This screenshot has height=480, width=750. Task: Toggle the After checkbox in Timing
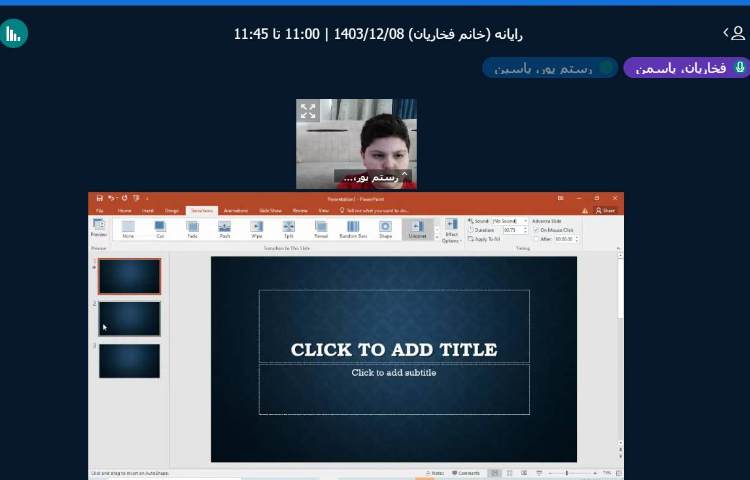(x=536, y=239)
